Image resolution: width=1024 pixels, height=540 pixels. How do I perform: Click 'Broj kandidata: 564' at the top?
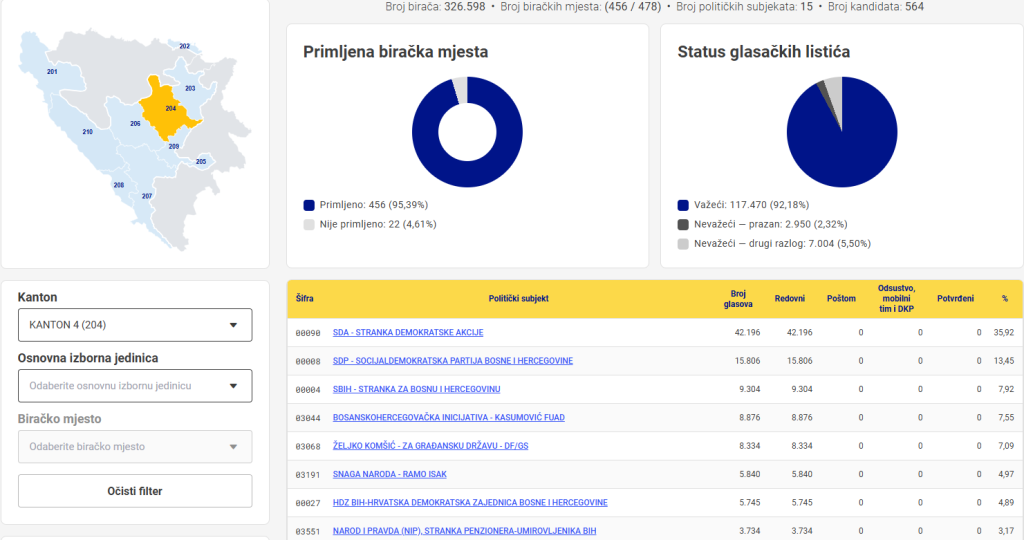coord(876,7)
